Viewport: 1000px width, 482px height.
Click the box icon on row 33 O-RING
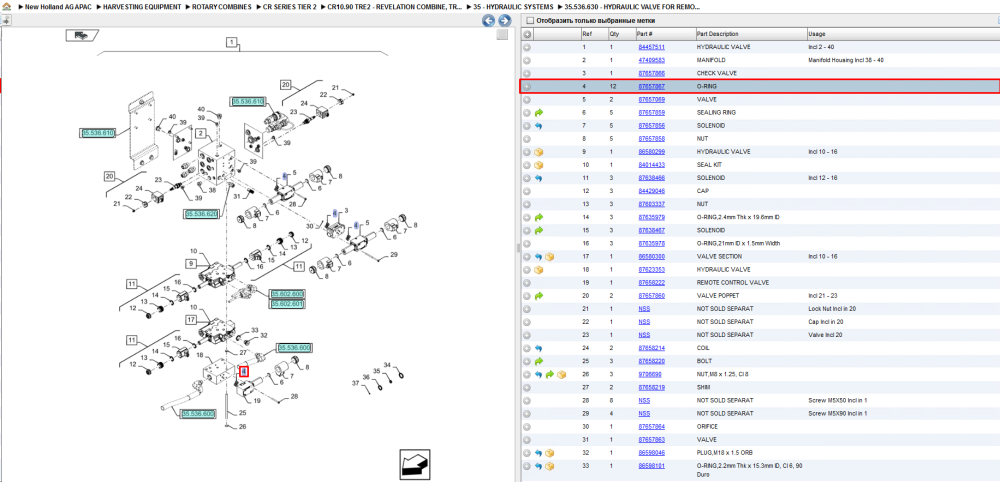coord(550,466)
